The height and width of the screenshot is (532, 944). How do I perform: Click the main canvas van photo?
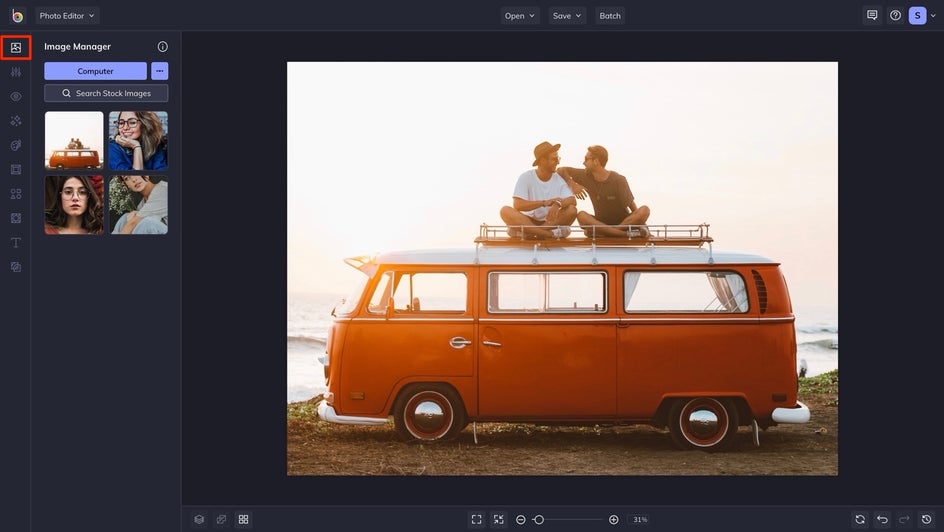click(x=562, y=268)
